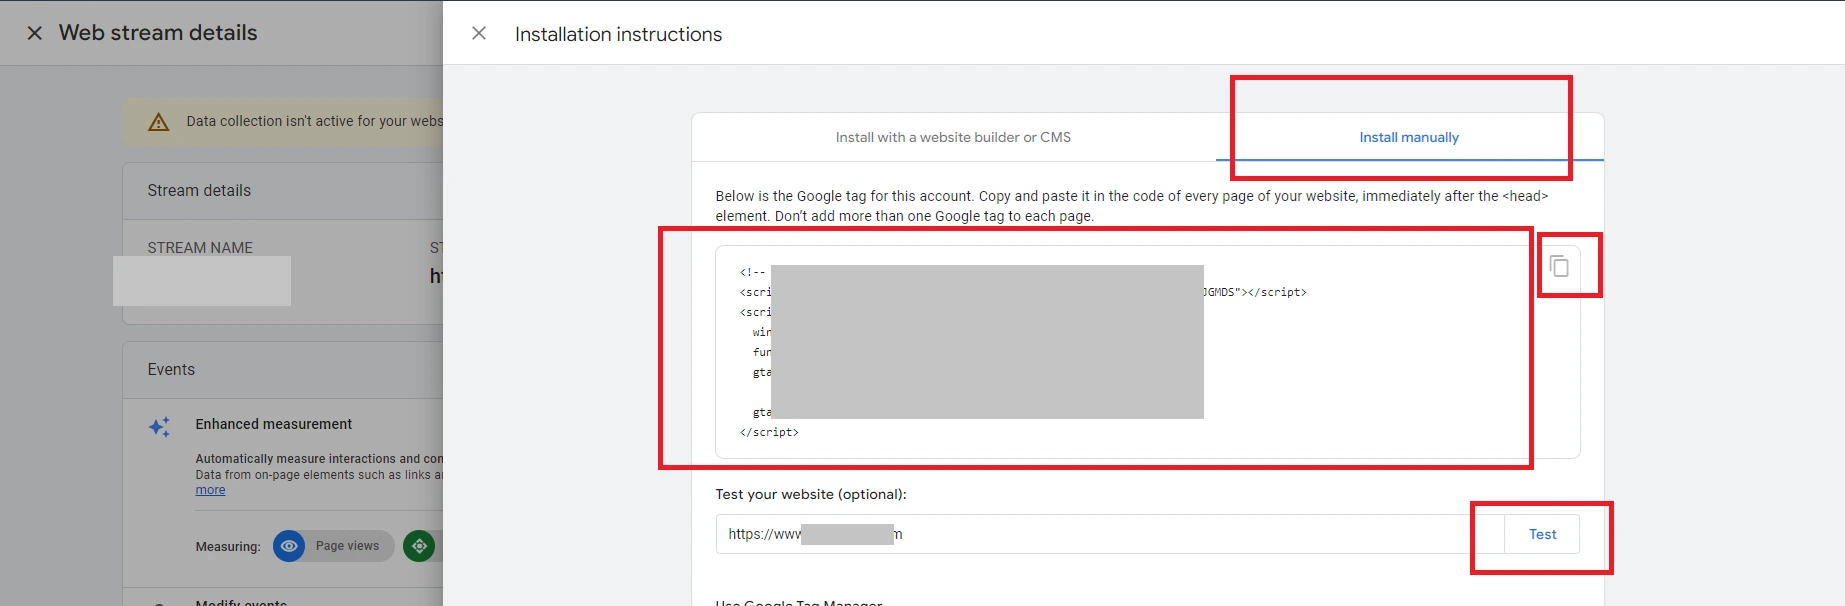Focus the test website URL field
1845x606 pixels.
(x=1110, y=534)
